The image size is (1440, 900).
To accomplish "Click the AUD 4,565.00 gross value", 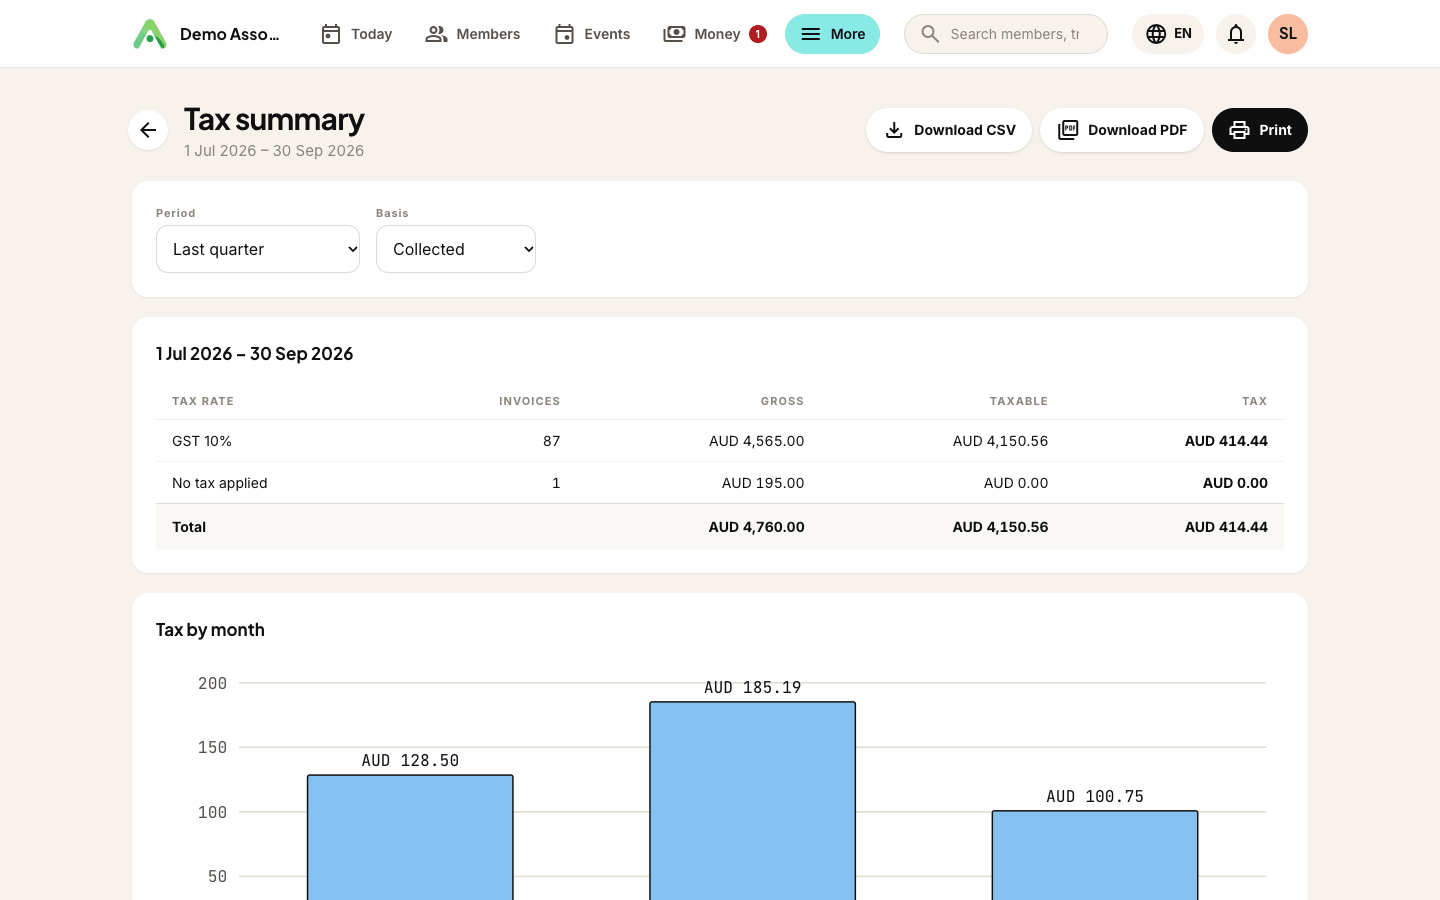I will 756,441.
